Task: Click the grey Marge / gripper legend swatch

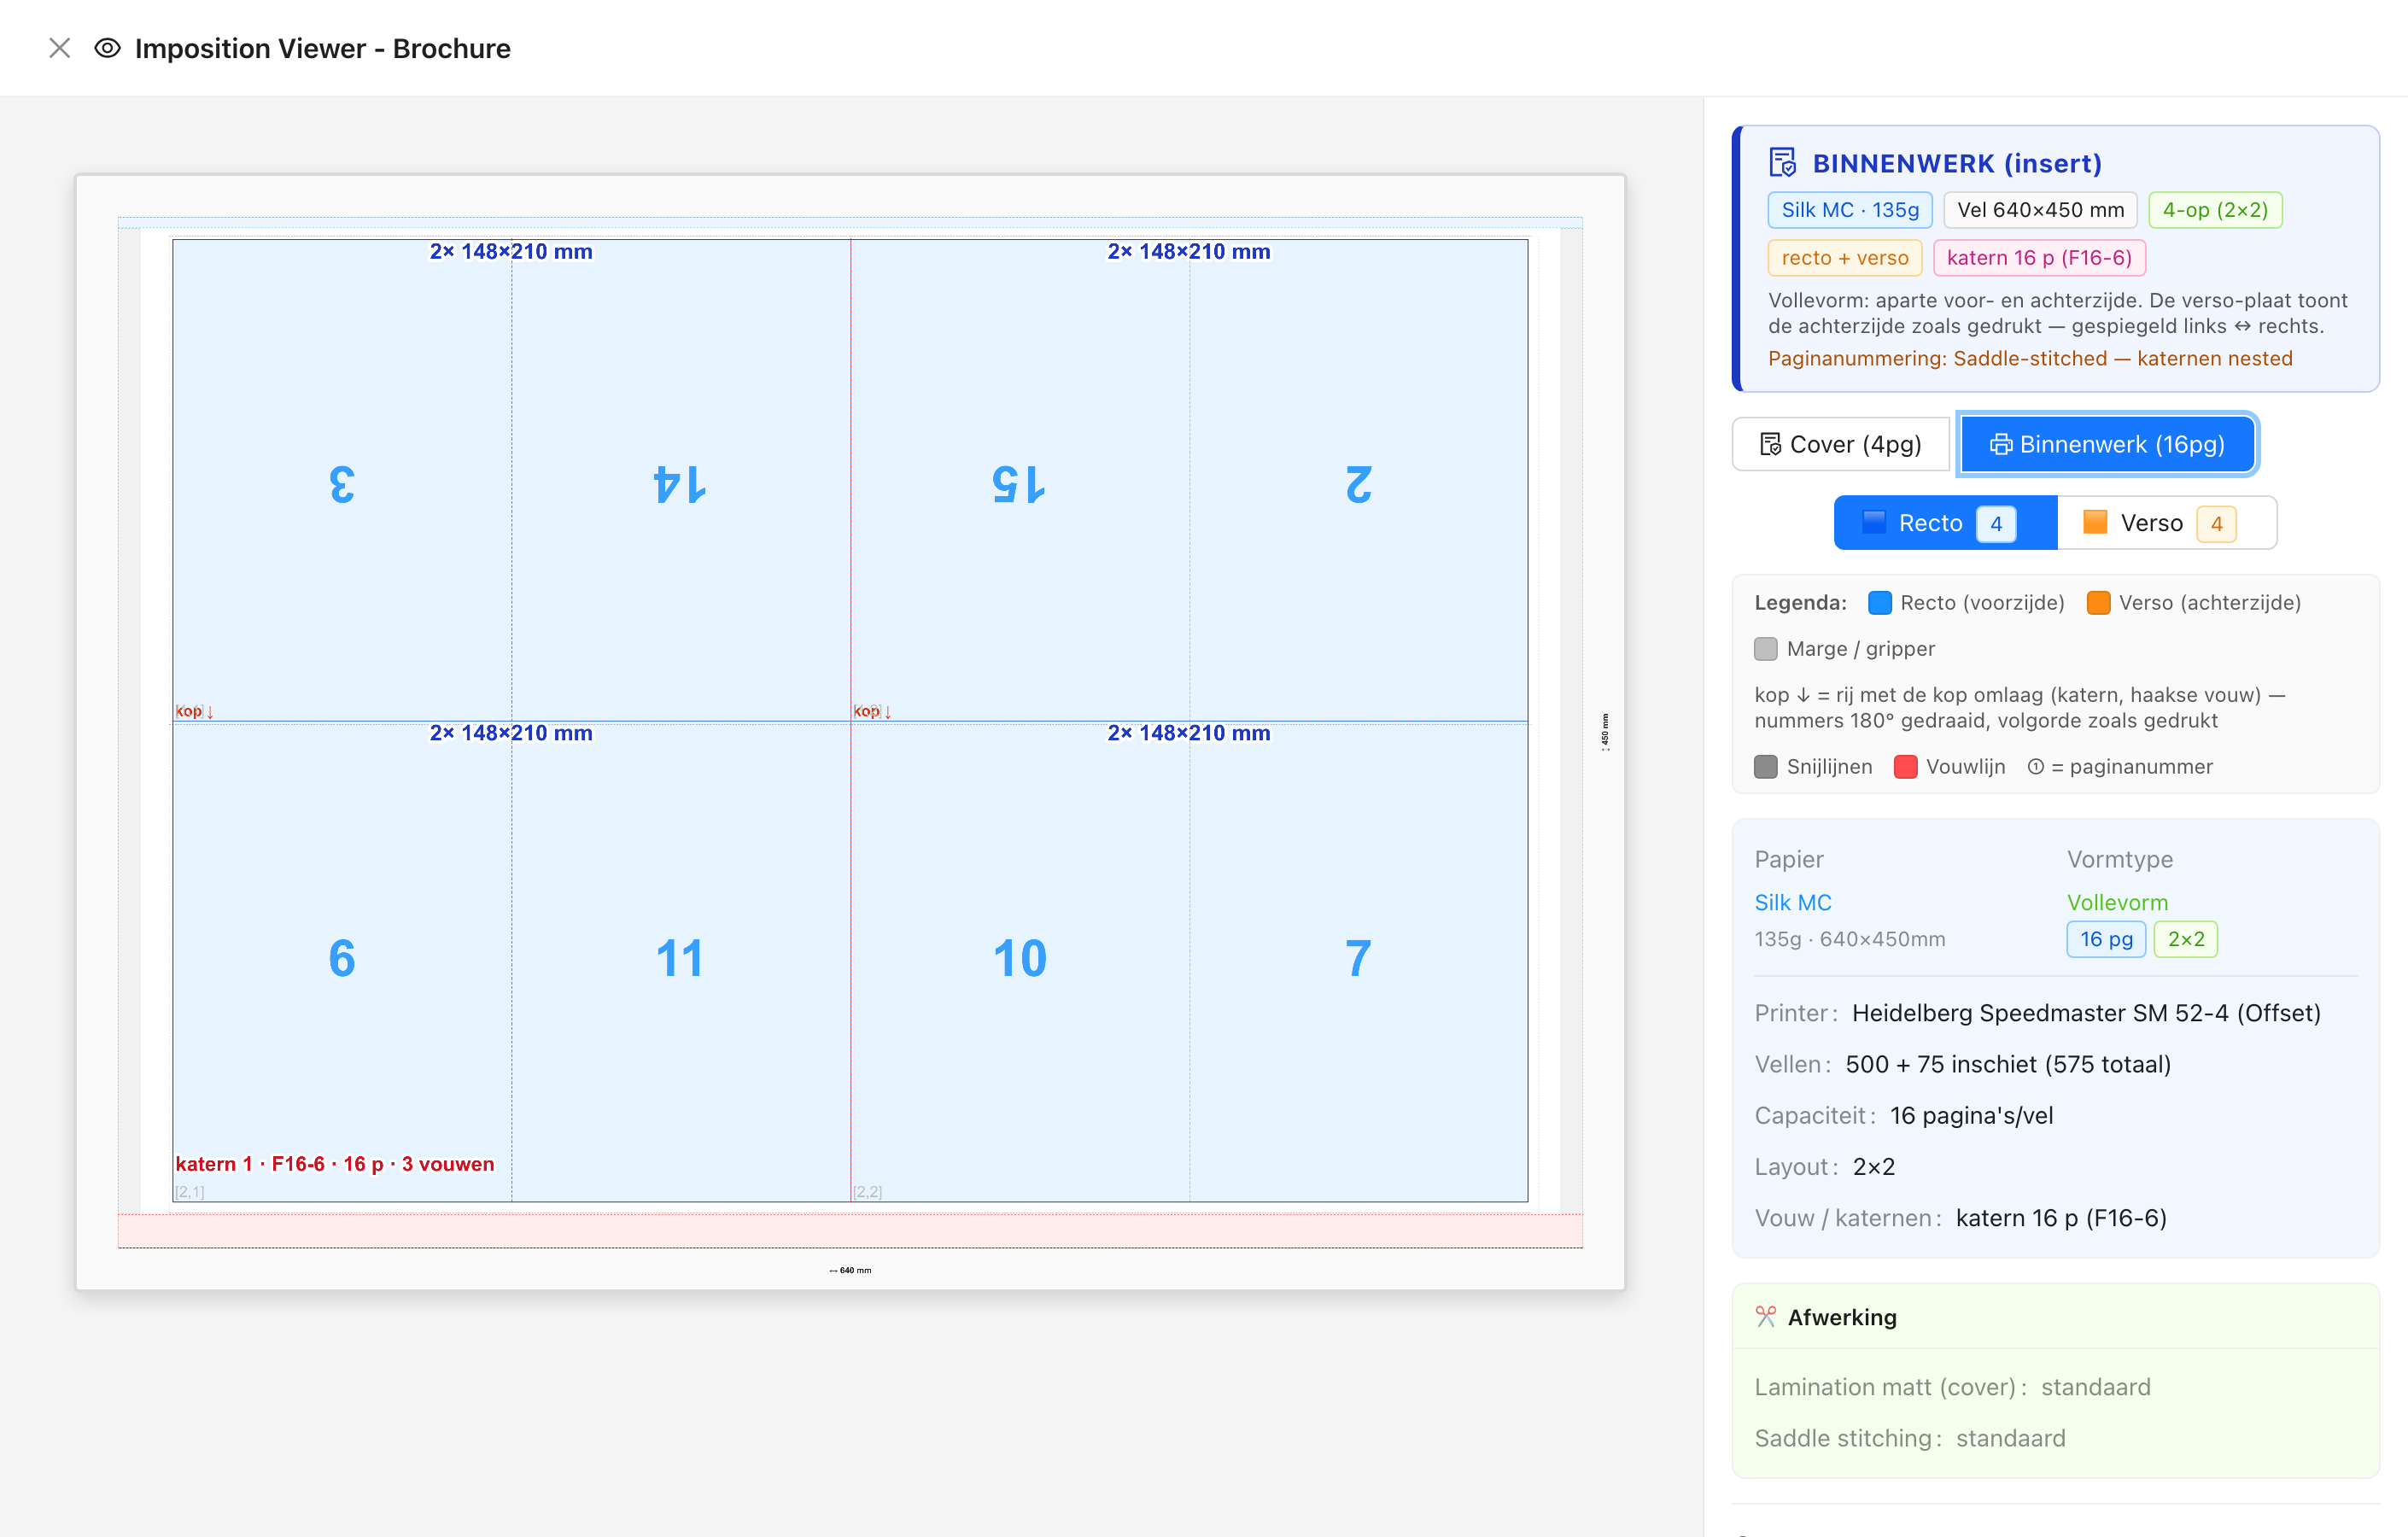Action: tap(1765, 649)
